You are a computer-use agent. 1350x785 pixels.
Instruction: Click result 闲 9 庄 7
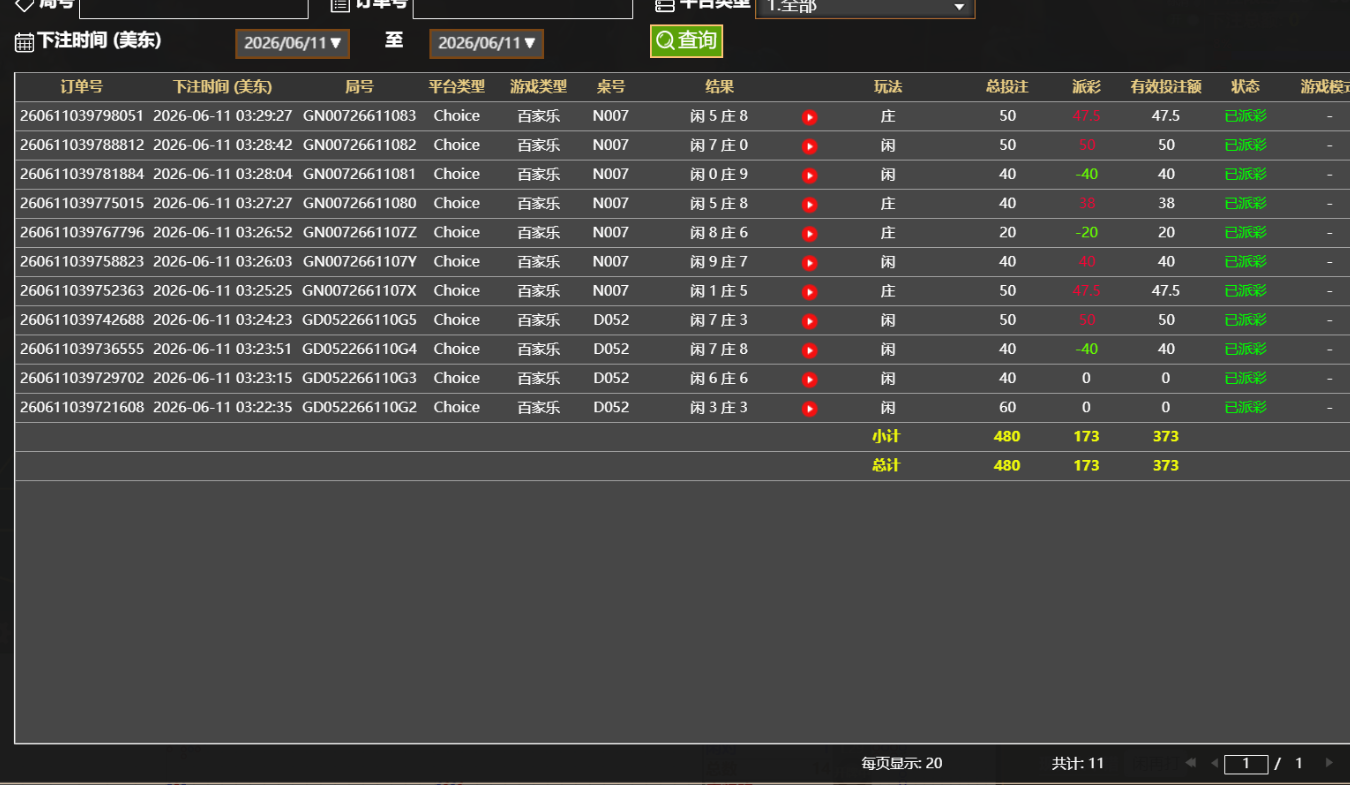click(x=719, y=261)
